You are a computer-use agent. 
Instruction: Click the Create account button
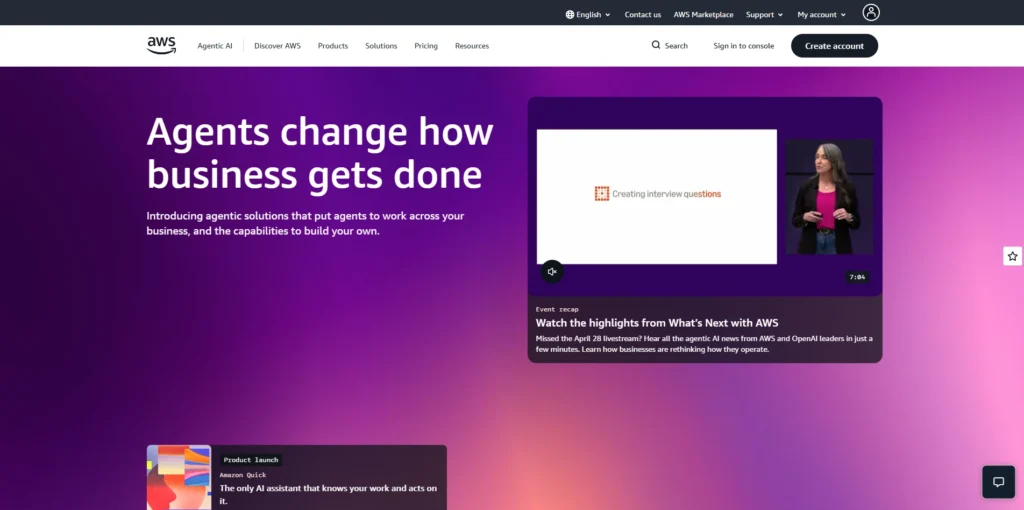pyautogui.click(x=835, y=46)
